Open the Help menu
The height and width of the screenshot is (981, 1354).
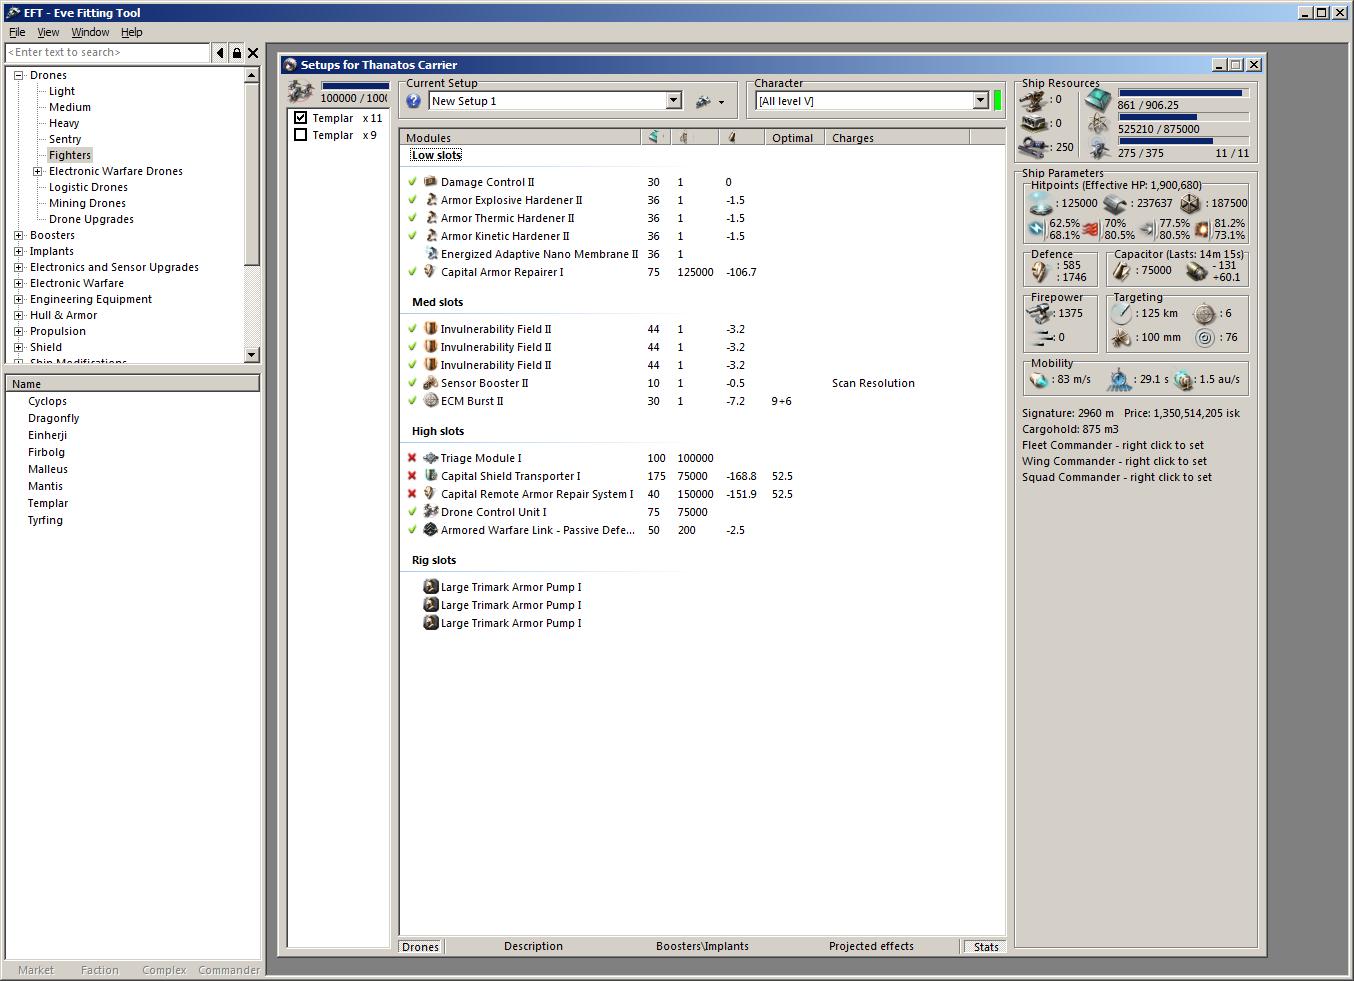pyautogui.click(x=132, y=32)
